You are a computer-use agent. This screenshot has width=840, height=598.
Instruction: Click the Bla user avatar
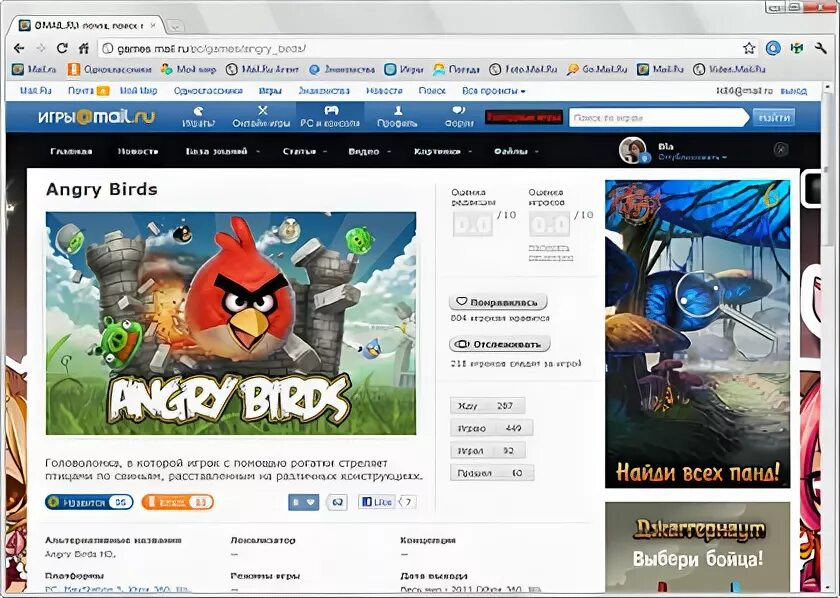tap(634, 150)
